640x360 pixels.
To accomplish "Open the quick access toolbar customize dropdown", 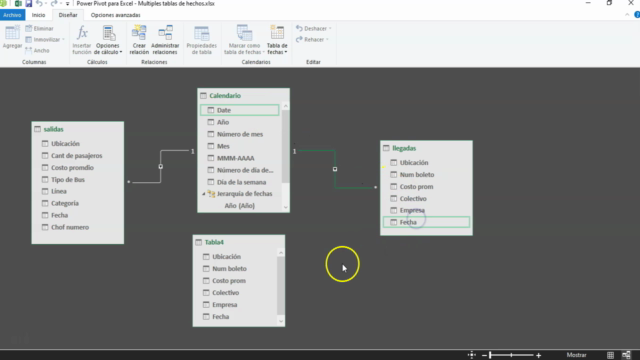I will pyautogui.click(x=67, y=4).
